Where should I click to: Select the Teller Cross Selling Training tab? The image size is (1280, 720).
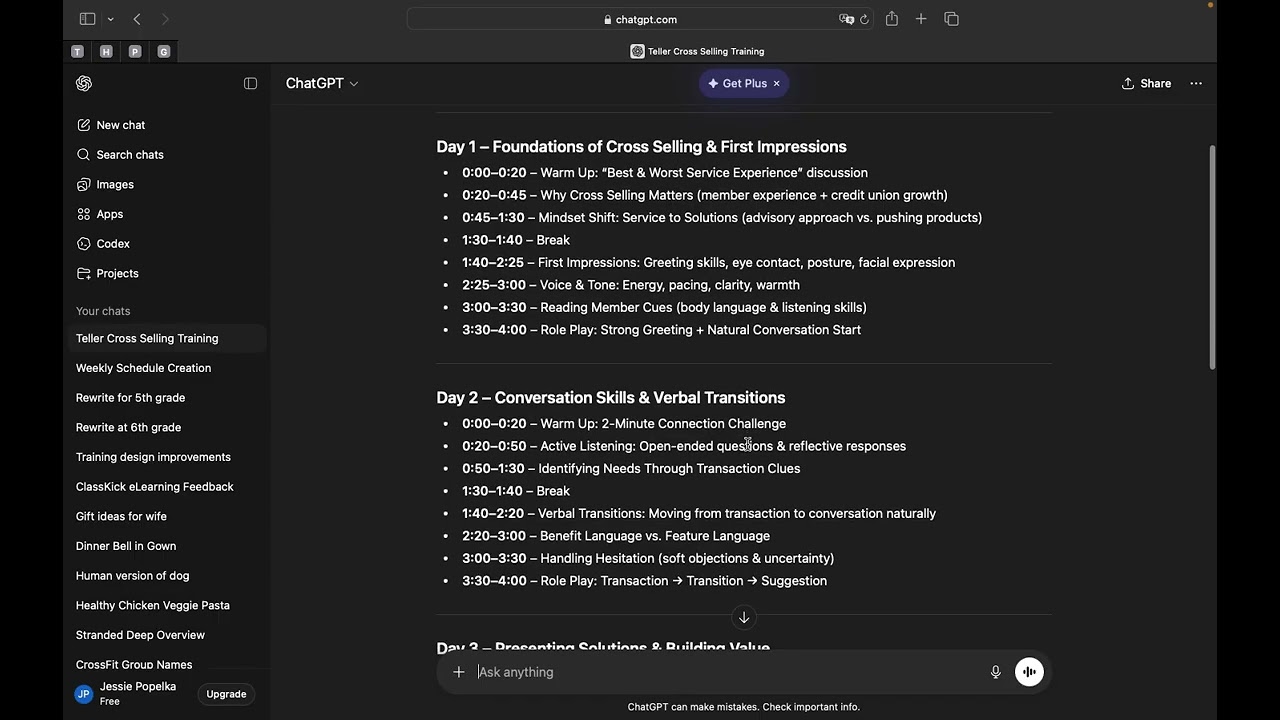pyautogui.click(x=697, y=51)
